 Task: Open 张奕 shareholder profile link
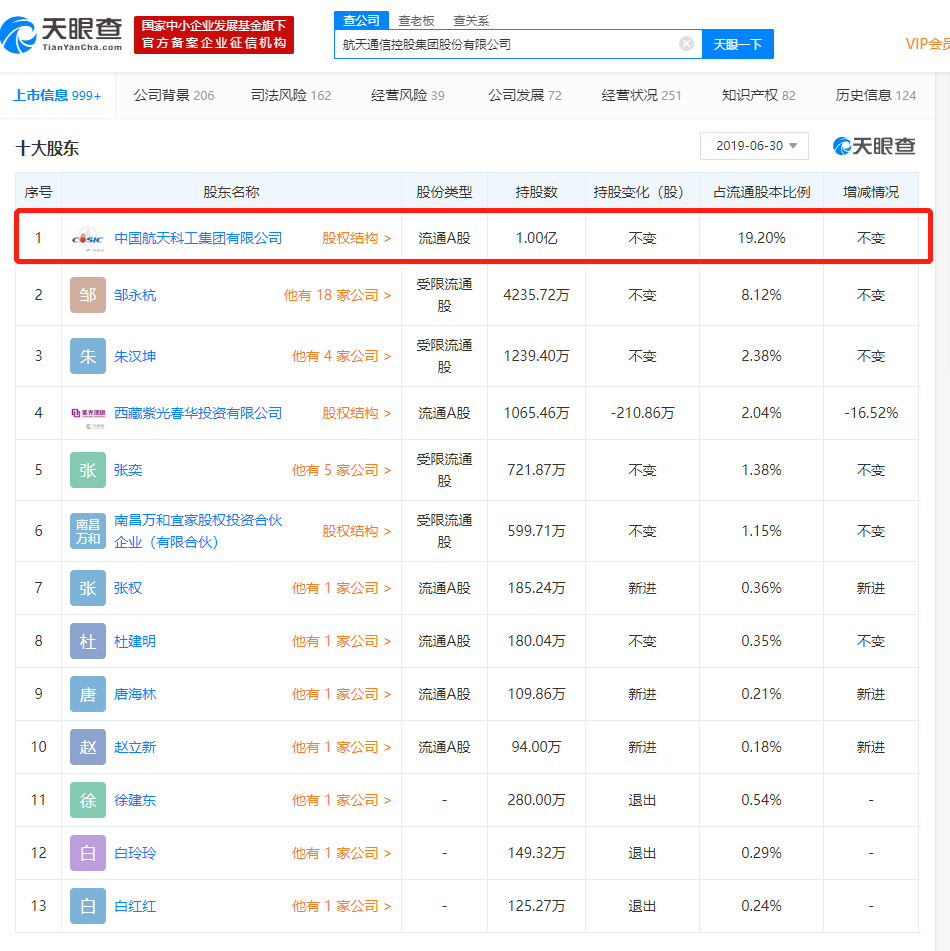[128, 470]
